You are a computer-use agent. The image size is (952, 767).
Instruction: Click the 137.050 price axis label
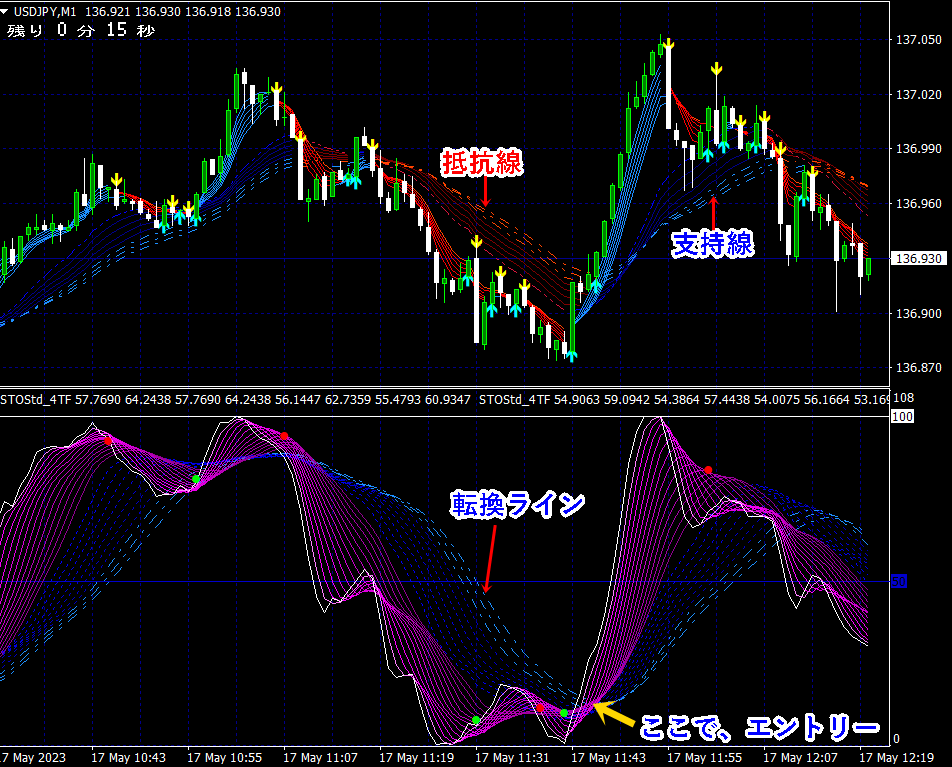(919, 40)
